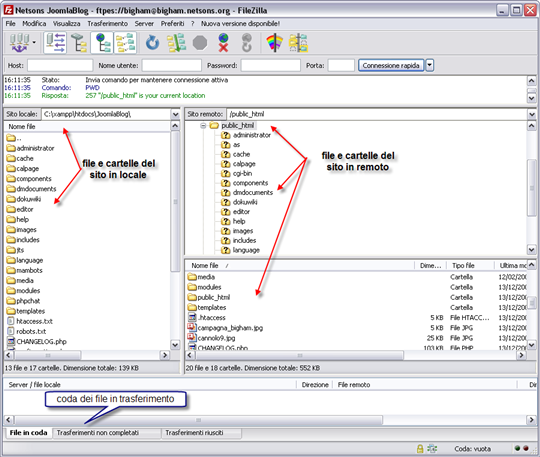Select the local components folder

click(34, 179)
